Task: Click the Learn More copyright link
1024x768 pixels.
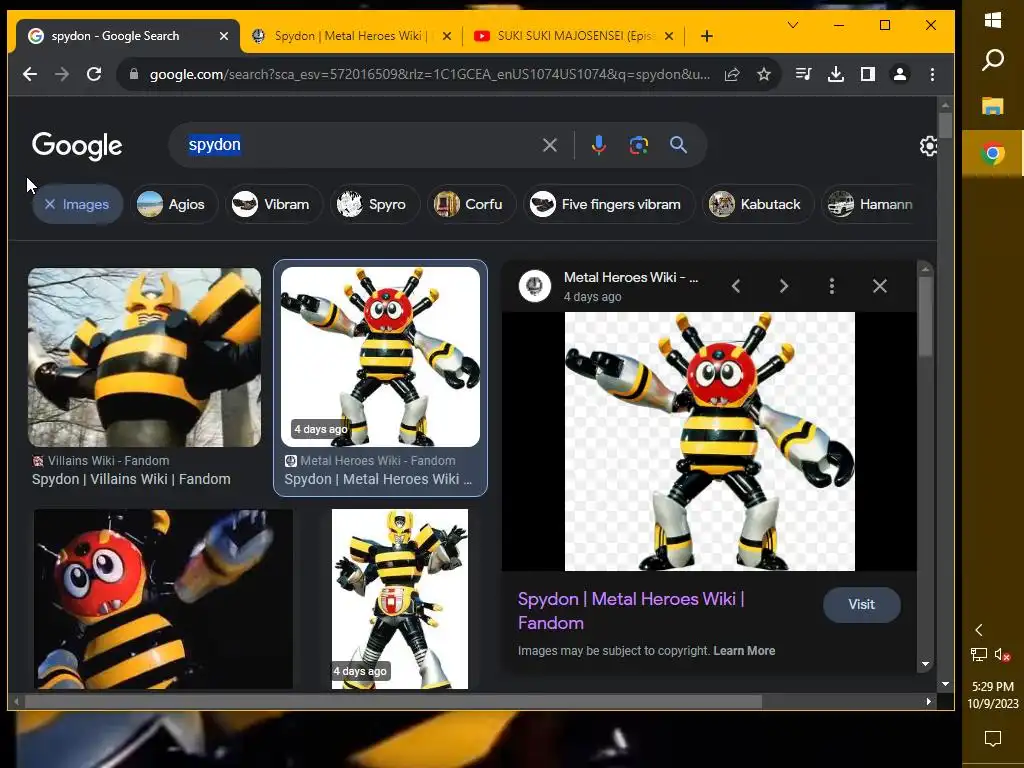Action: (x=744, y=651)
